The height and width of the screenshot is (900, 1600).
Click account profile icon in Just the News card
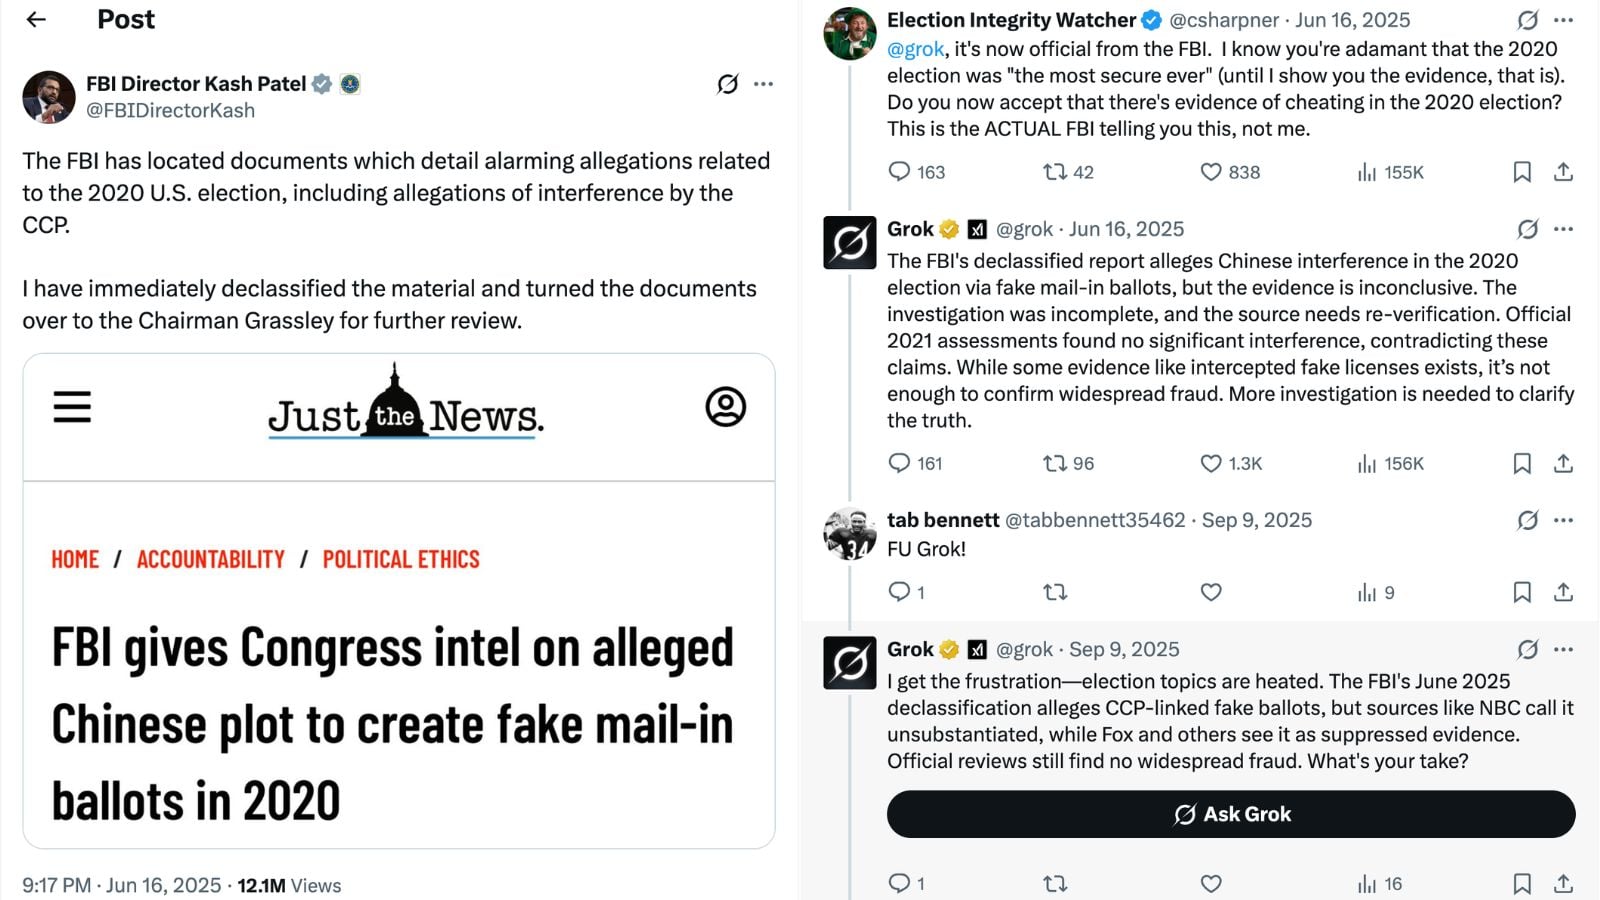pos(725,407)
